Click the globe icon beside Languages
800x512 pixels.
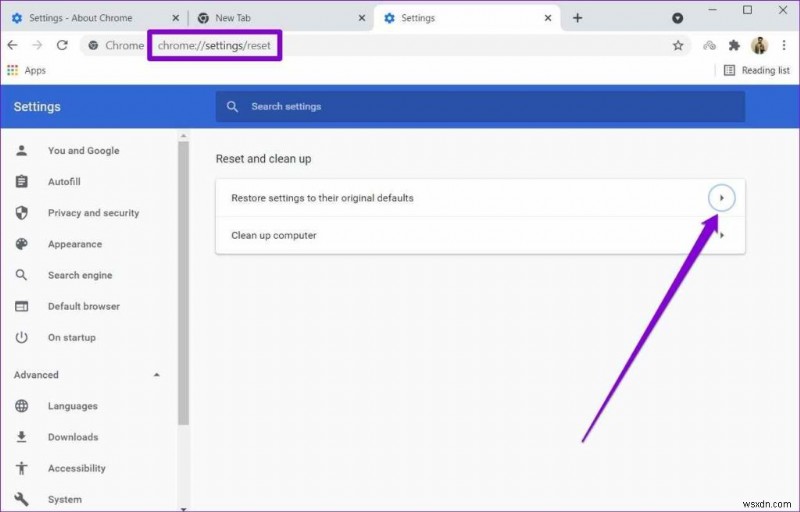pos(21,406)
